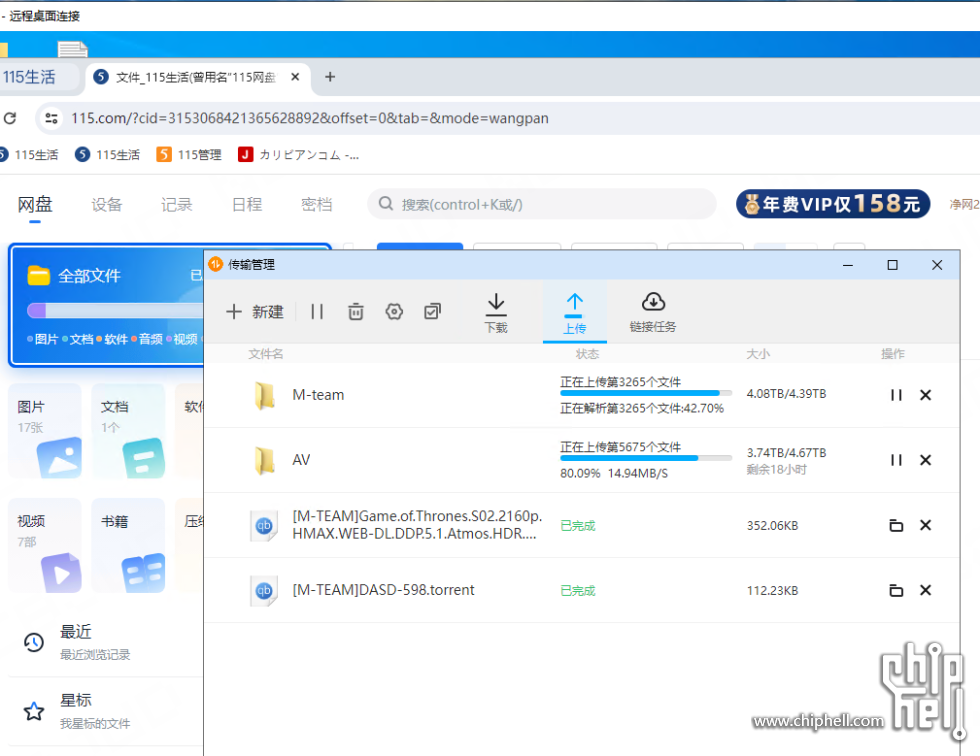The width and height of the screenshot is (980, 756).
Task: Click the trash delete icon in the toolbar
Action: click(x=356, y=312)
